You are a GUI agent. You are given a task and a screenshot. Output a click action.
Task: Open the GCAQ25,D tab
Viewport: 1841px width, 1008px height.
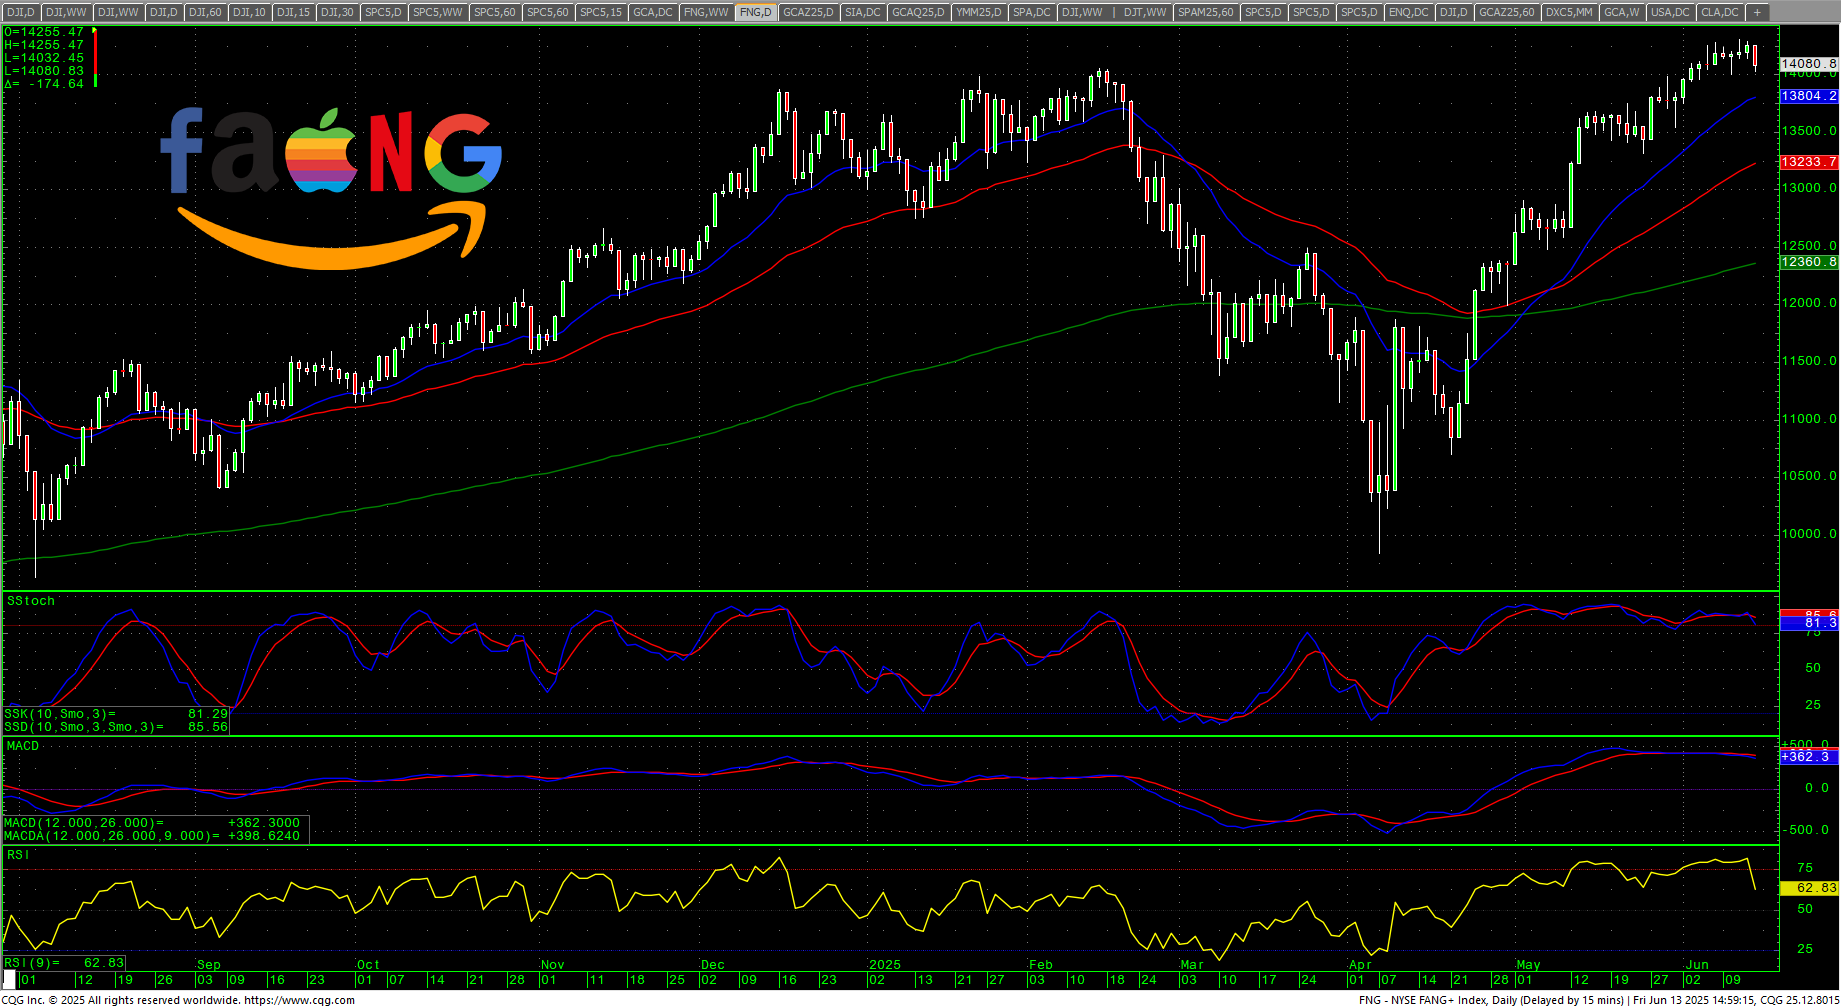tap(918, 12)
